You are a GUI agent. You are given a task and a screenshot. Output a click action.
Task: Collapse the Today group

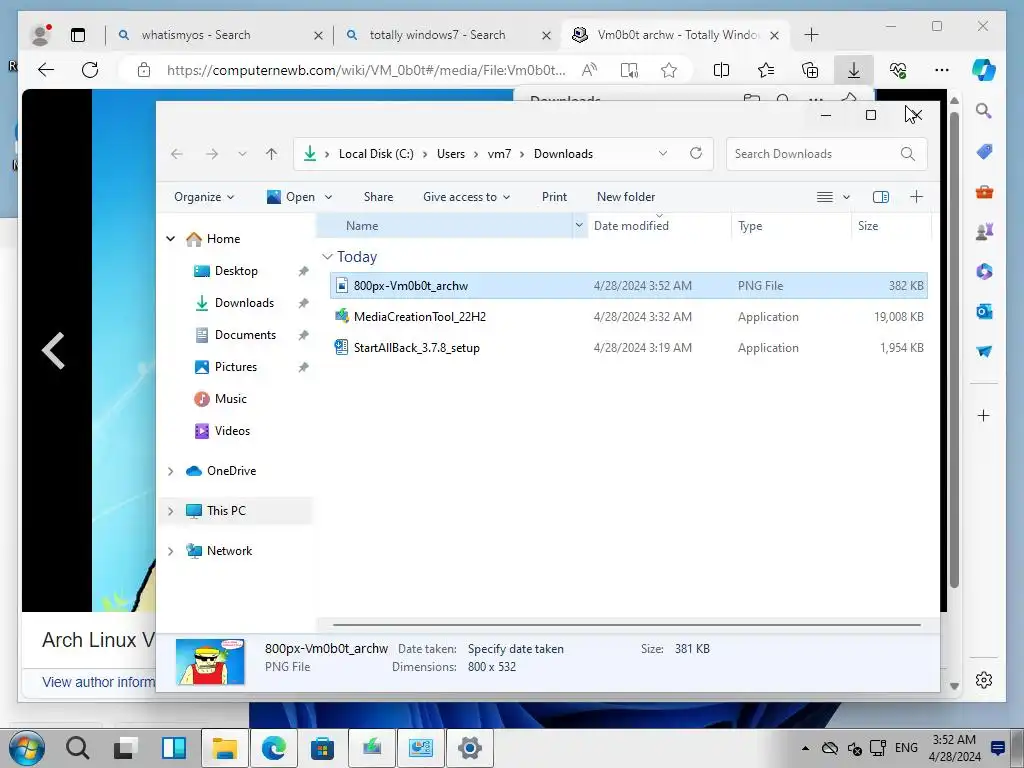click(x=327, y=257)
